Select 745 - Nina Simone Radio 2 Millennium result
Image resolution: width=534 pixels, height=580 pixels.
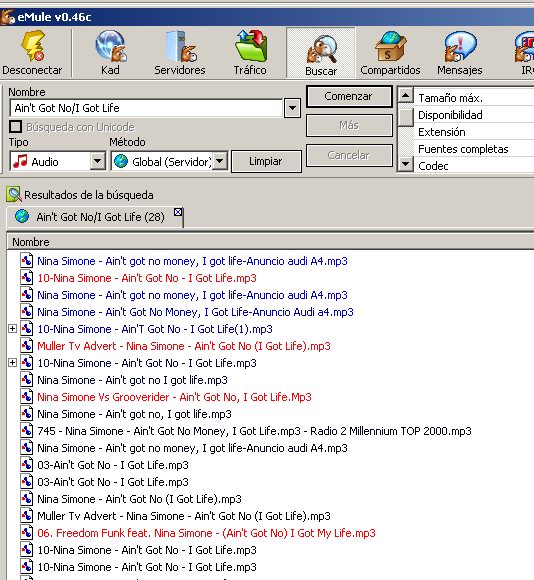254,431
